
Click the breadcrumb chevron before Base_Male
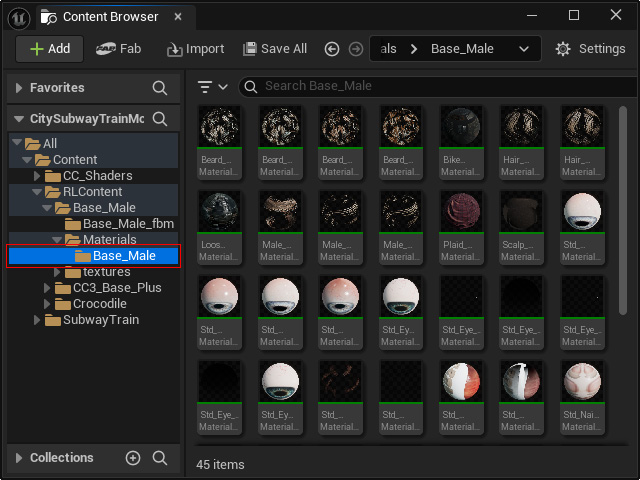click(x=414, y=49)
